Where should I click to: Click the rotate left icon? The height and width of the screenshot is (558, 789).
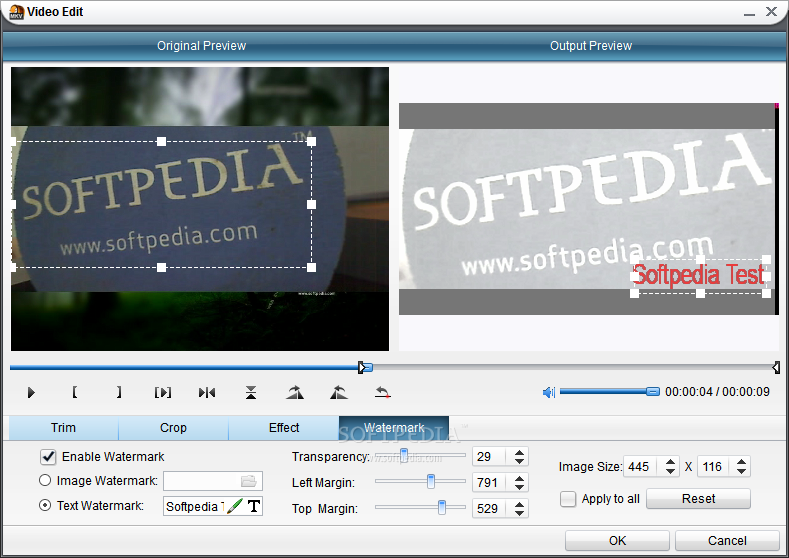339,392
